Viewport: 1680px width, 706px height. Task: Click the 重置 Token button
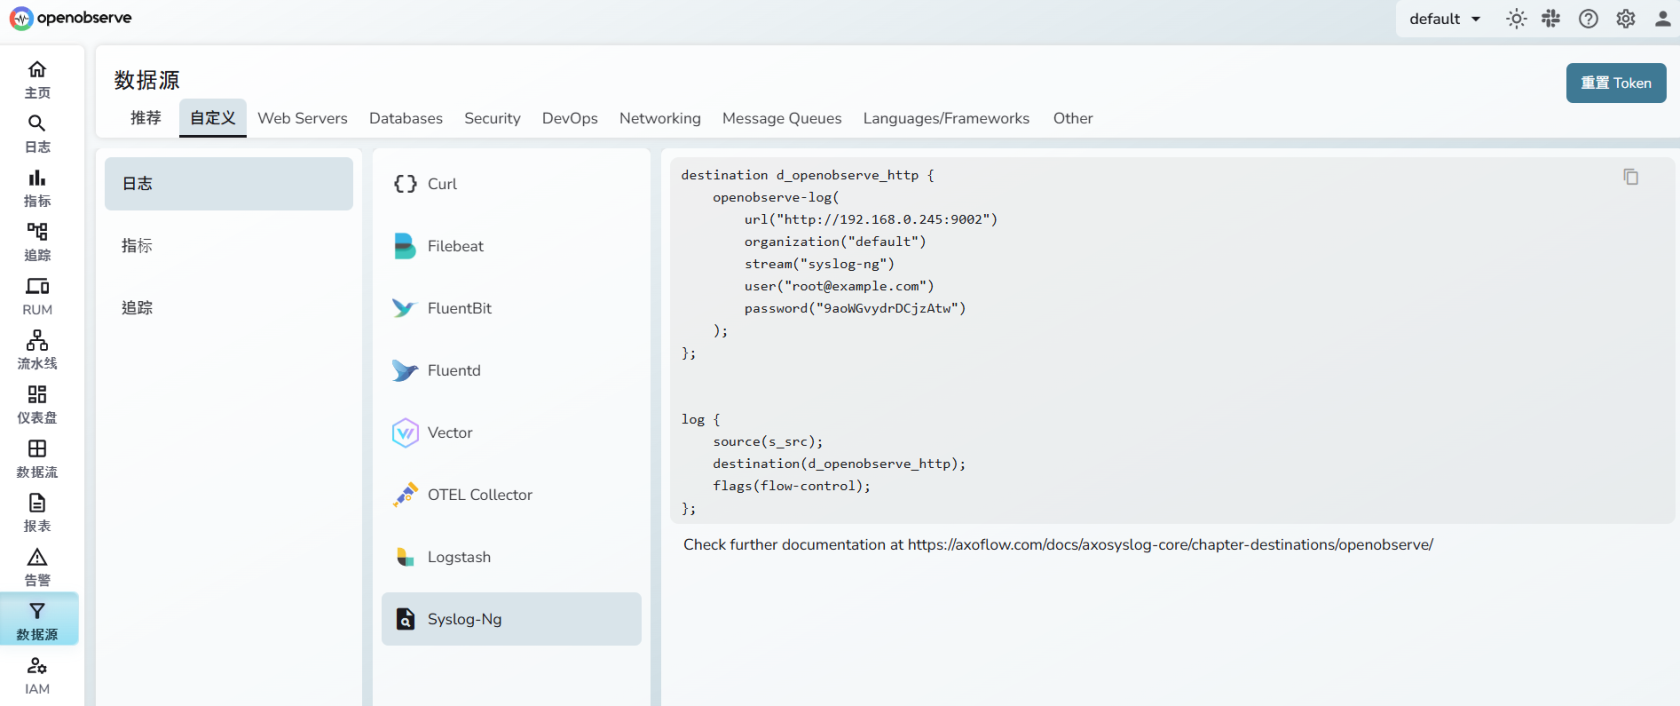[x=1615, y=83]
